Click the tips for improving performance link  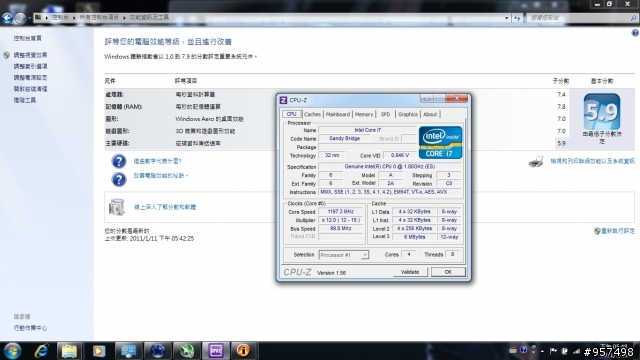coord(160,176)
